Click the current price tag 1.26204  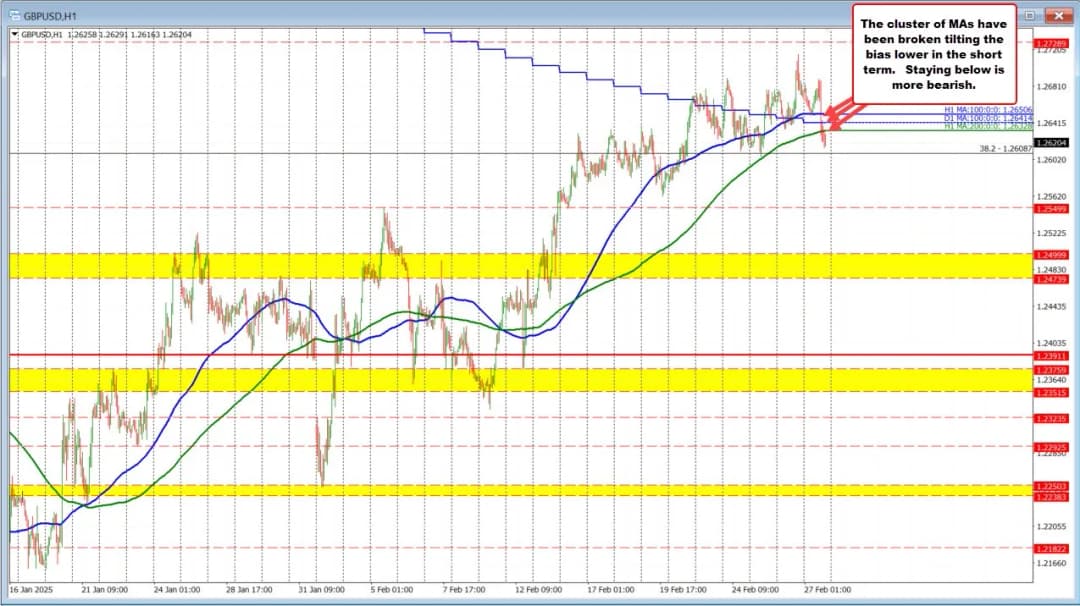point(1054,142)
